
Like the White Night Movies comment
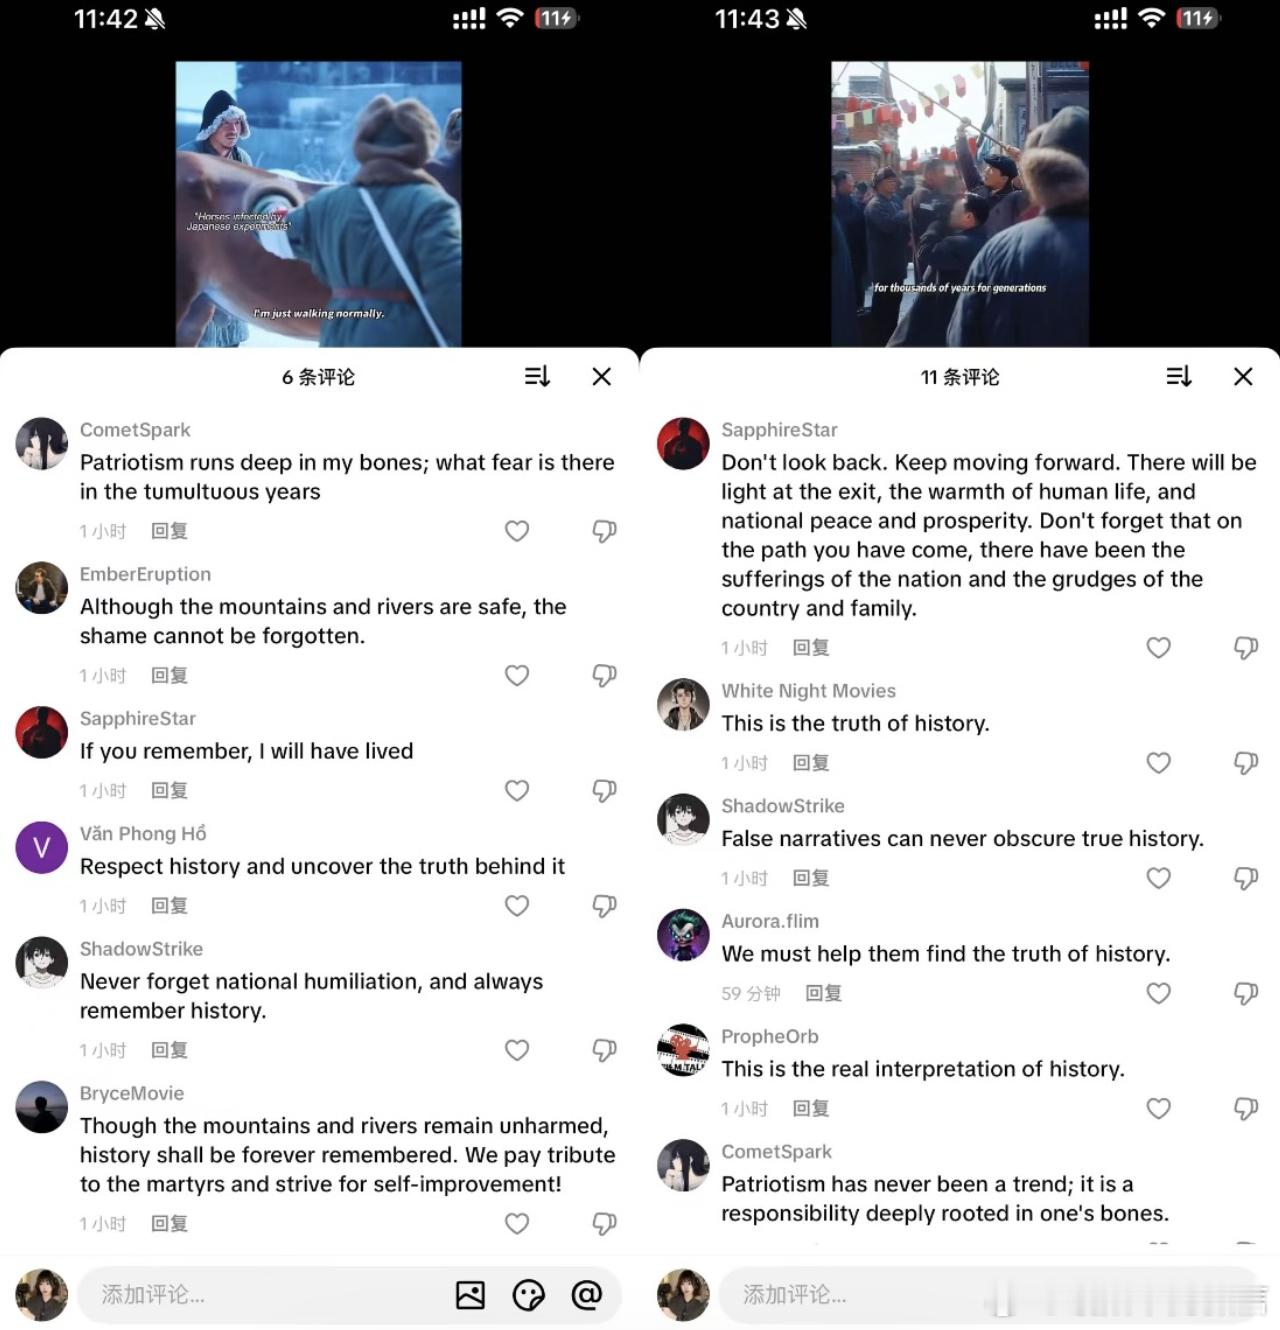pyautogui.click(x=1158, y=763)
